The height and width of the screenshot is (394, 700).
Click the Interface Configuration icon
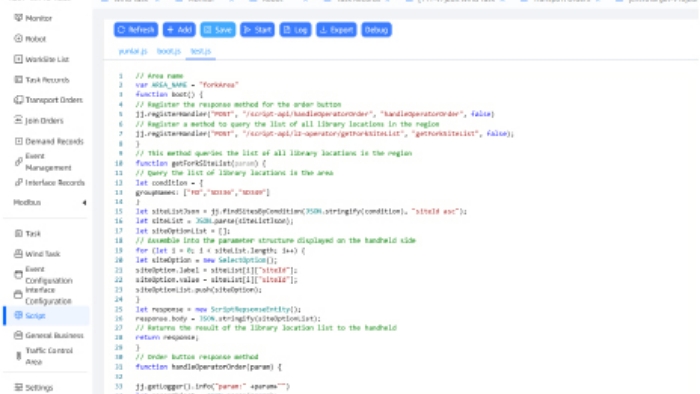point(18,295)
